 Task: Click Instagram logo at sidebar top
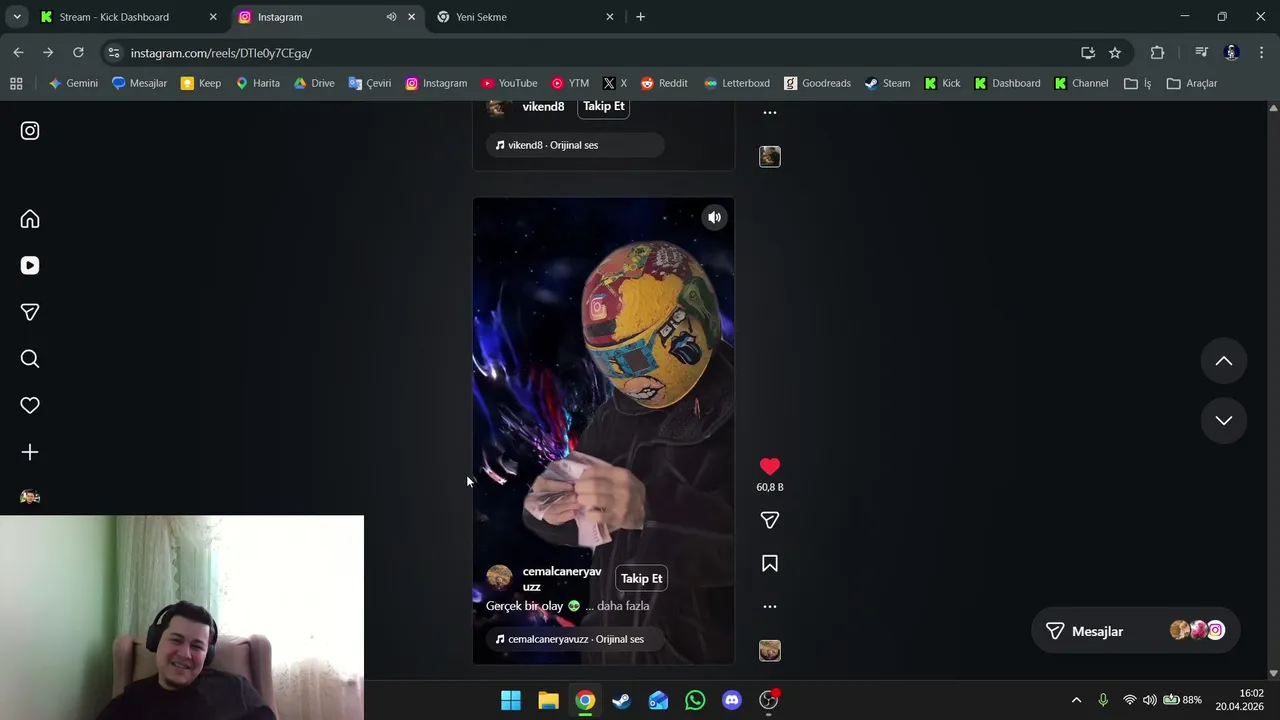coord(30,130)
